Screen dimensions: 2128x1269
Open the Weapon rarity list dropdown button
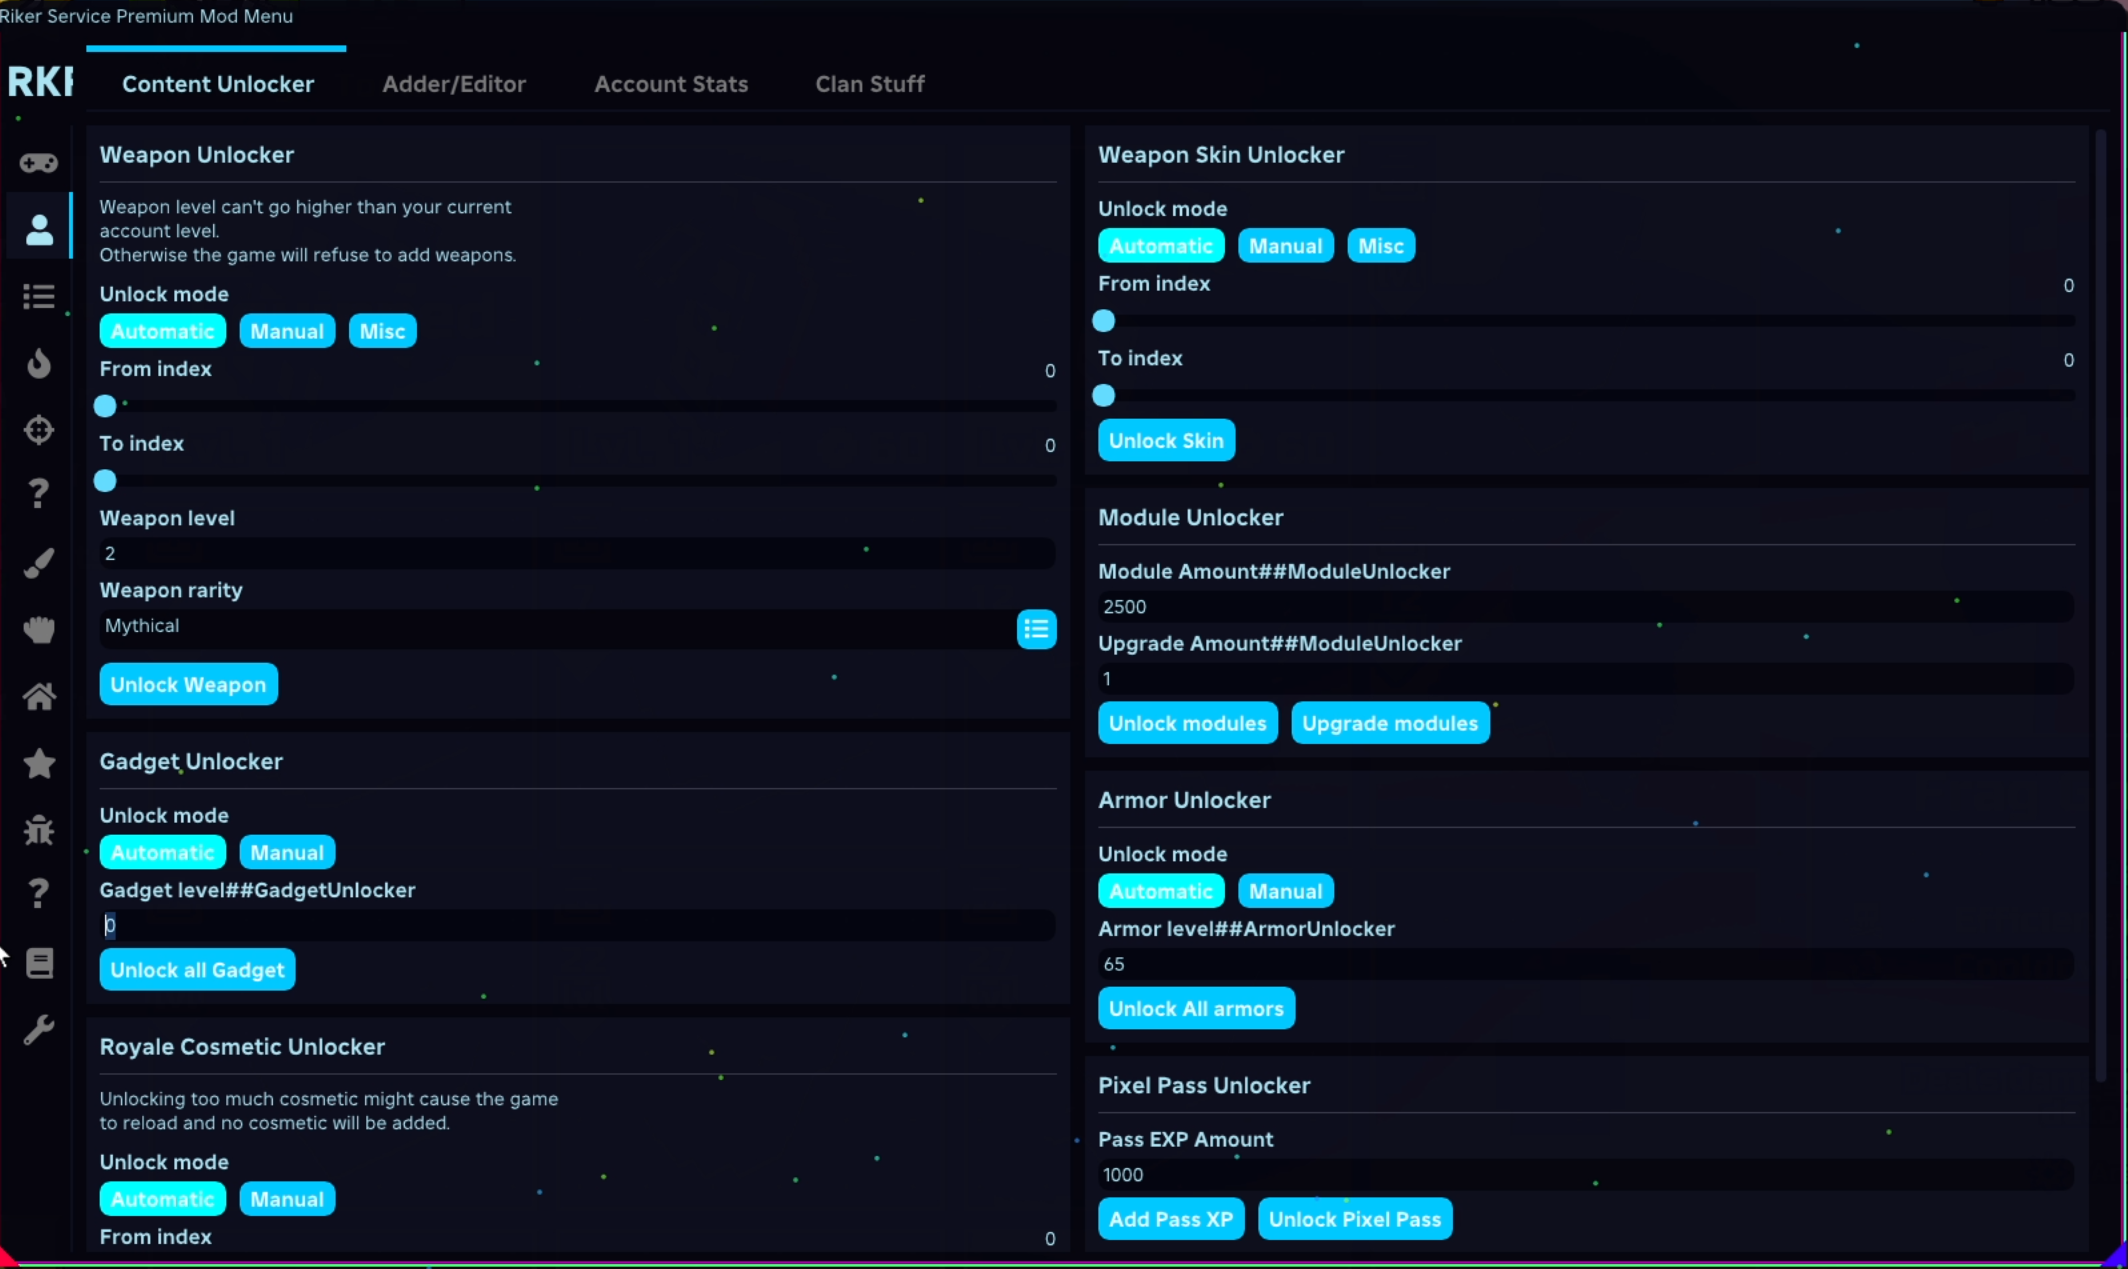(1036, 629)
